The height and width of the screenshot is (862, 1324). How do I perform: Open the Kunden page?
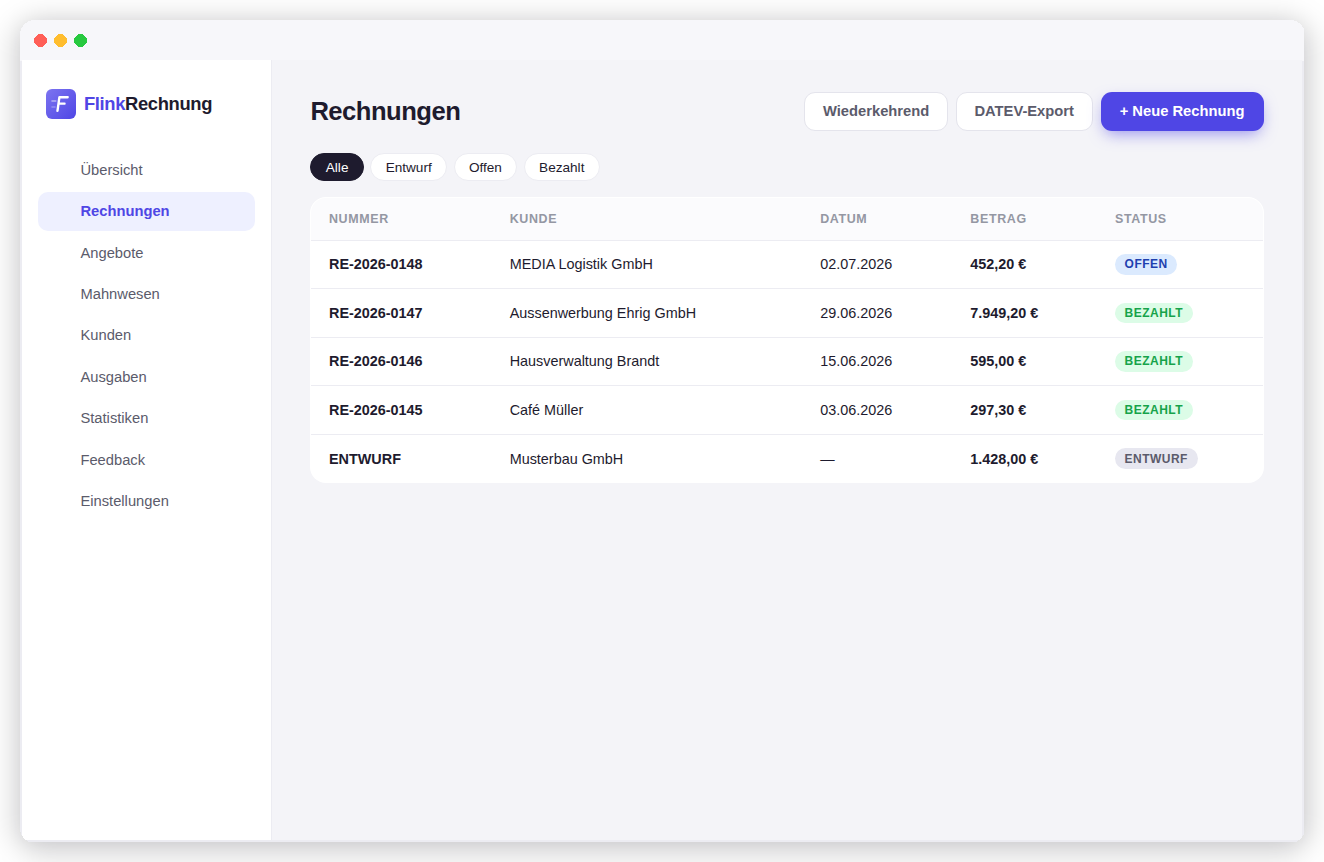coord(146,335)
